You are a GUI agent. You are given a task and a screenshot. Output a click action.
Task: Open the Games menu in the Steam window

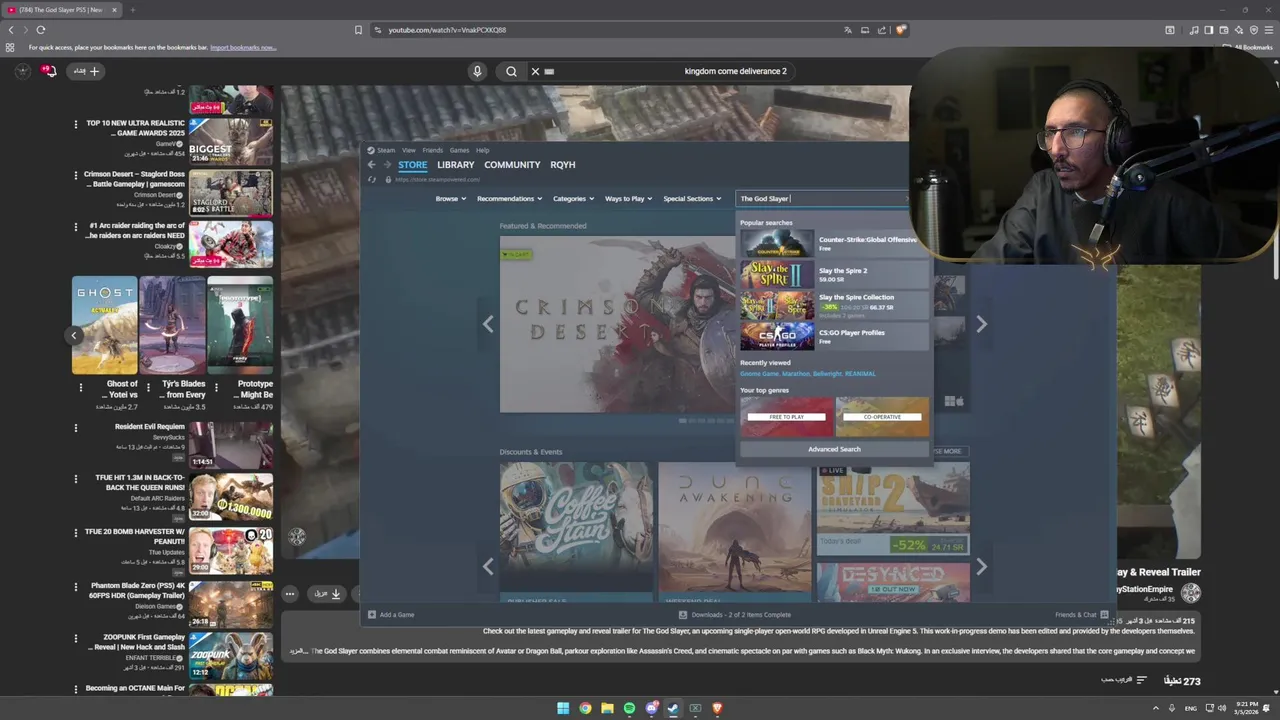(x=459, y=150)
